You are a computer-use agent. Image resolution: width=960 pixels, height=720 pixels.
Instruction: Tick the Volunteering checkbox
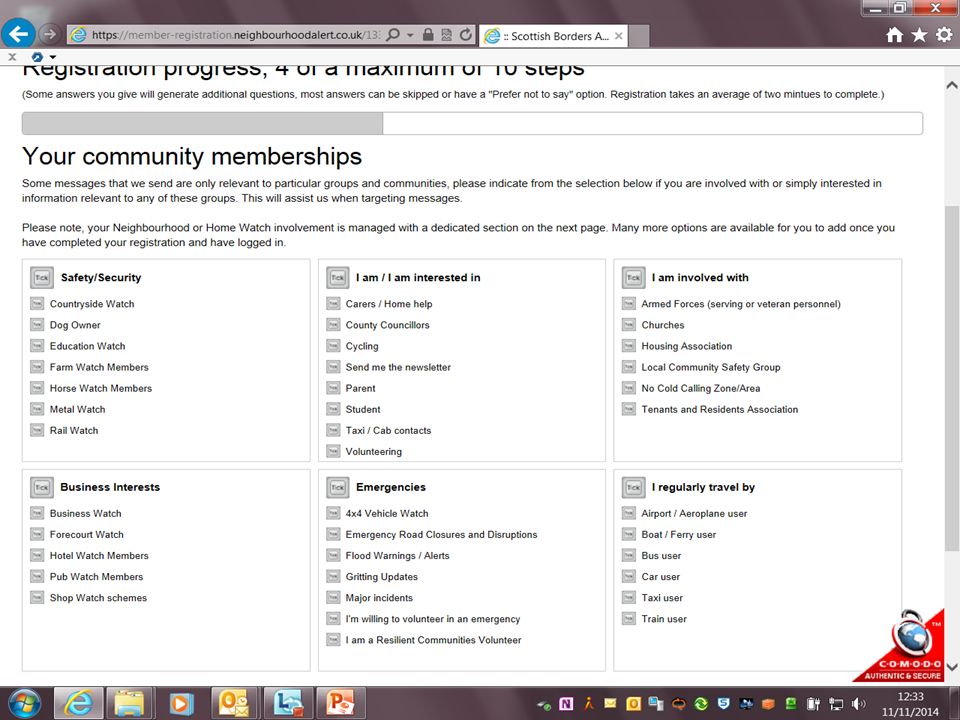point(333,451)
